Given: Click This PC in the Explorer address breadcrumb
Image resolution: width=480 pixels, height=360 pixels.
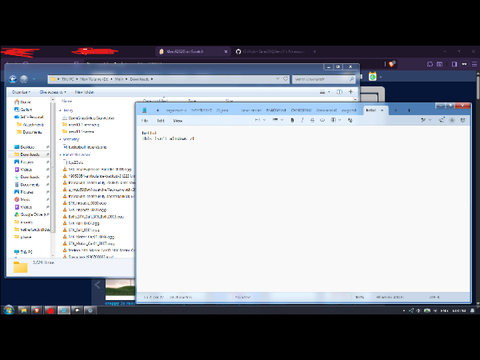Looking at the screenshot, I should (x=68, y=79).
